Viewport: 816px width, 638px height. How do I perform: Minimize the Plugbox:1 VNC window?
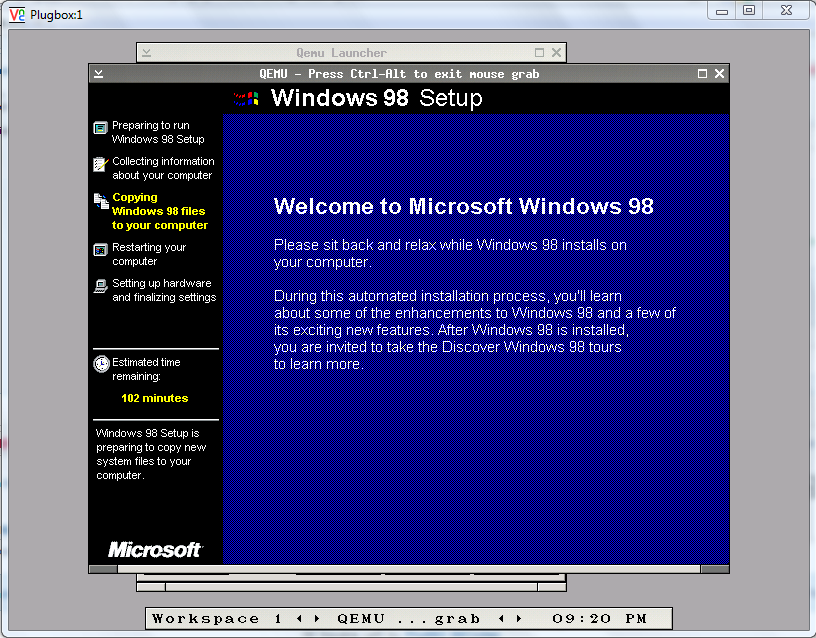point(722,10)
